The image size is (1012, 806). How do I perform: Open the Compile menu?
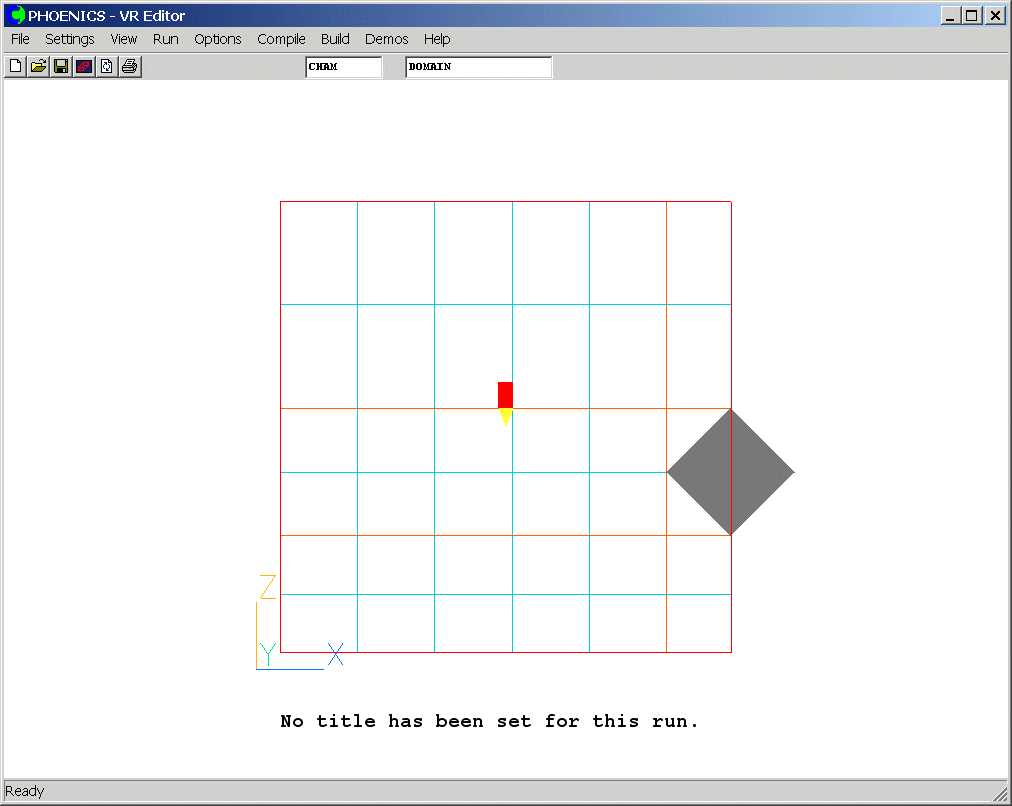click(x=281, y=39)
